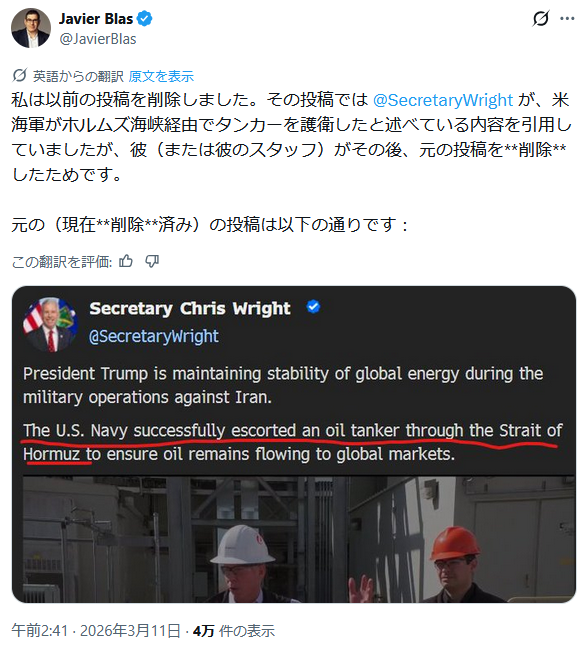The image size is (588, 652).
Task: Click Secretary Chris Wright avatar in image
Action: (x=50, y=324)
